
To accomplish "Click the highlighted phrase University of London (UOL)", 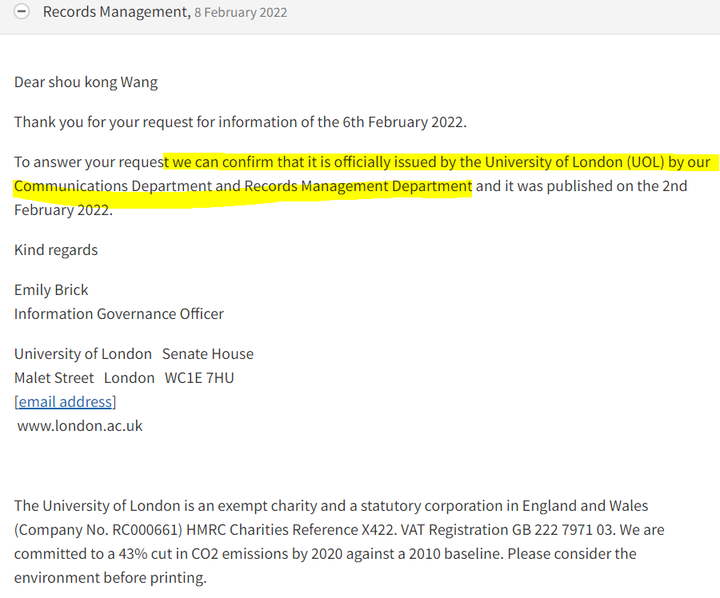I will [574, 162].
